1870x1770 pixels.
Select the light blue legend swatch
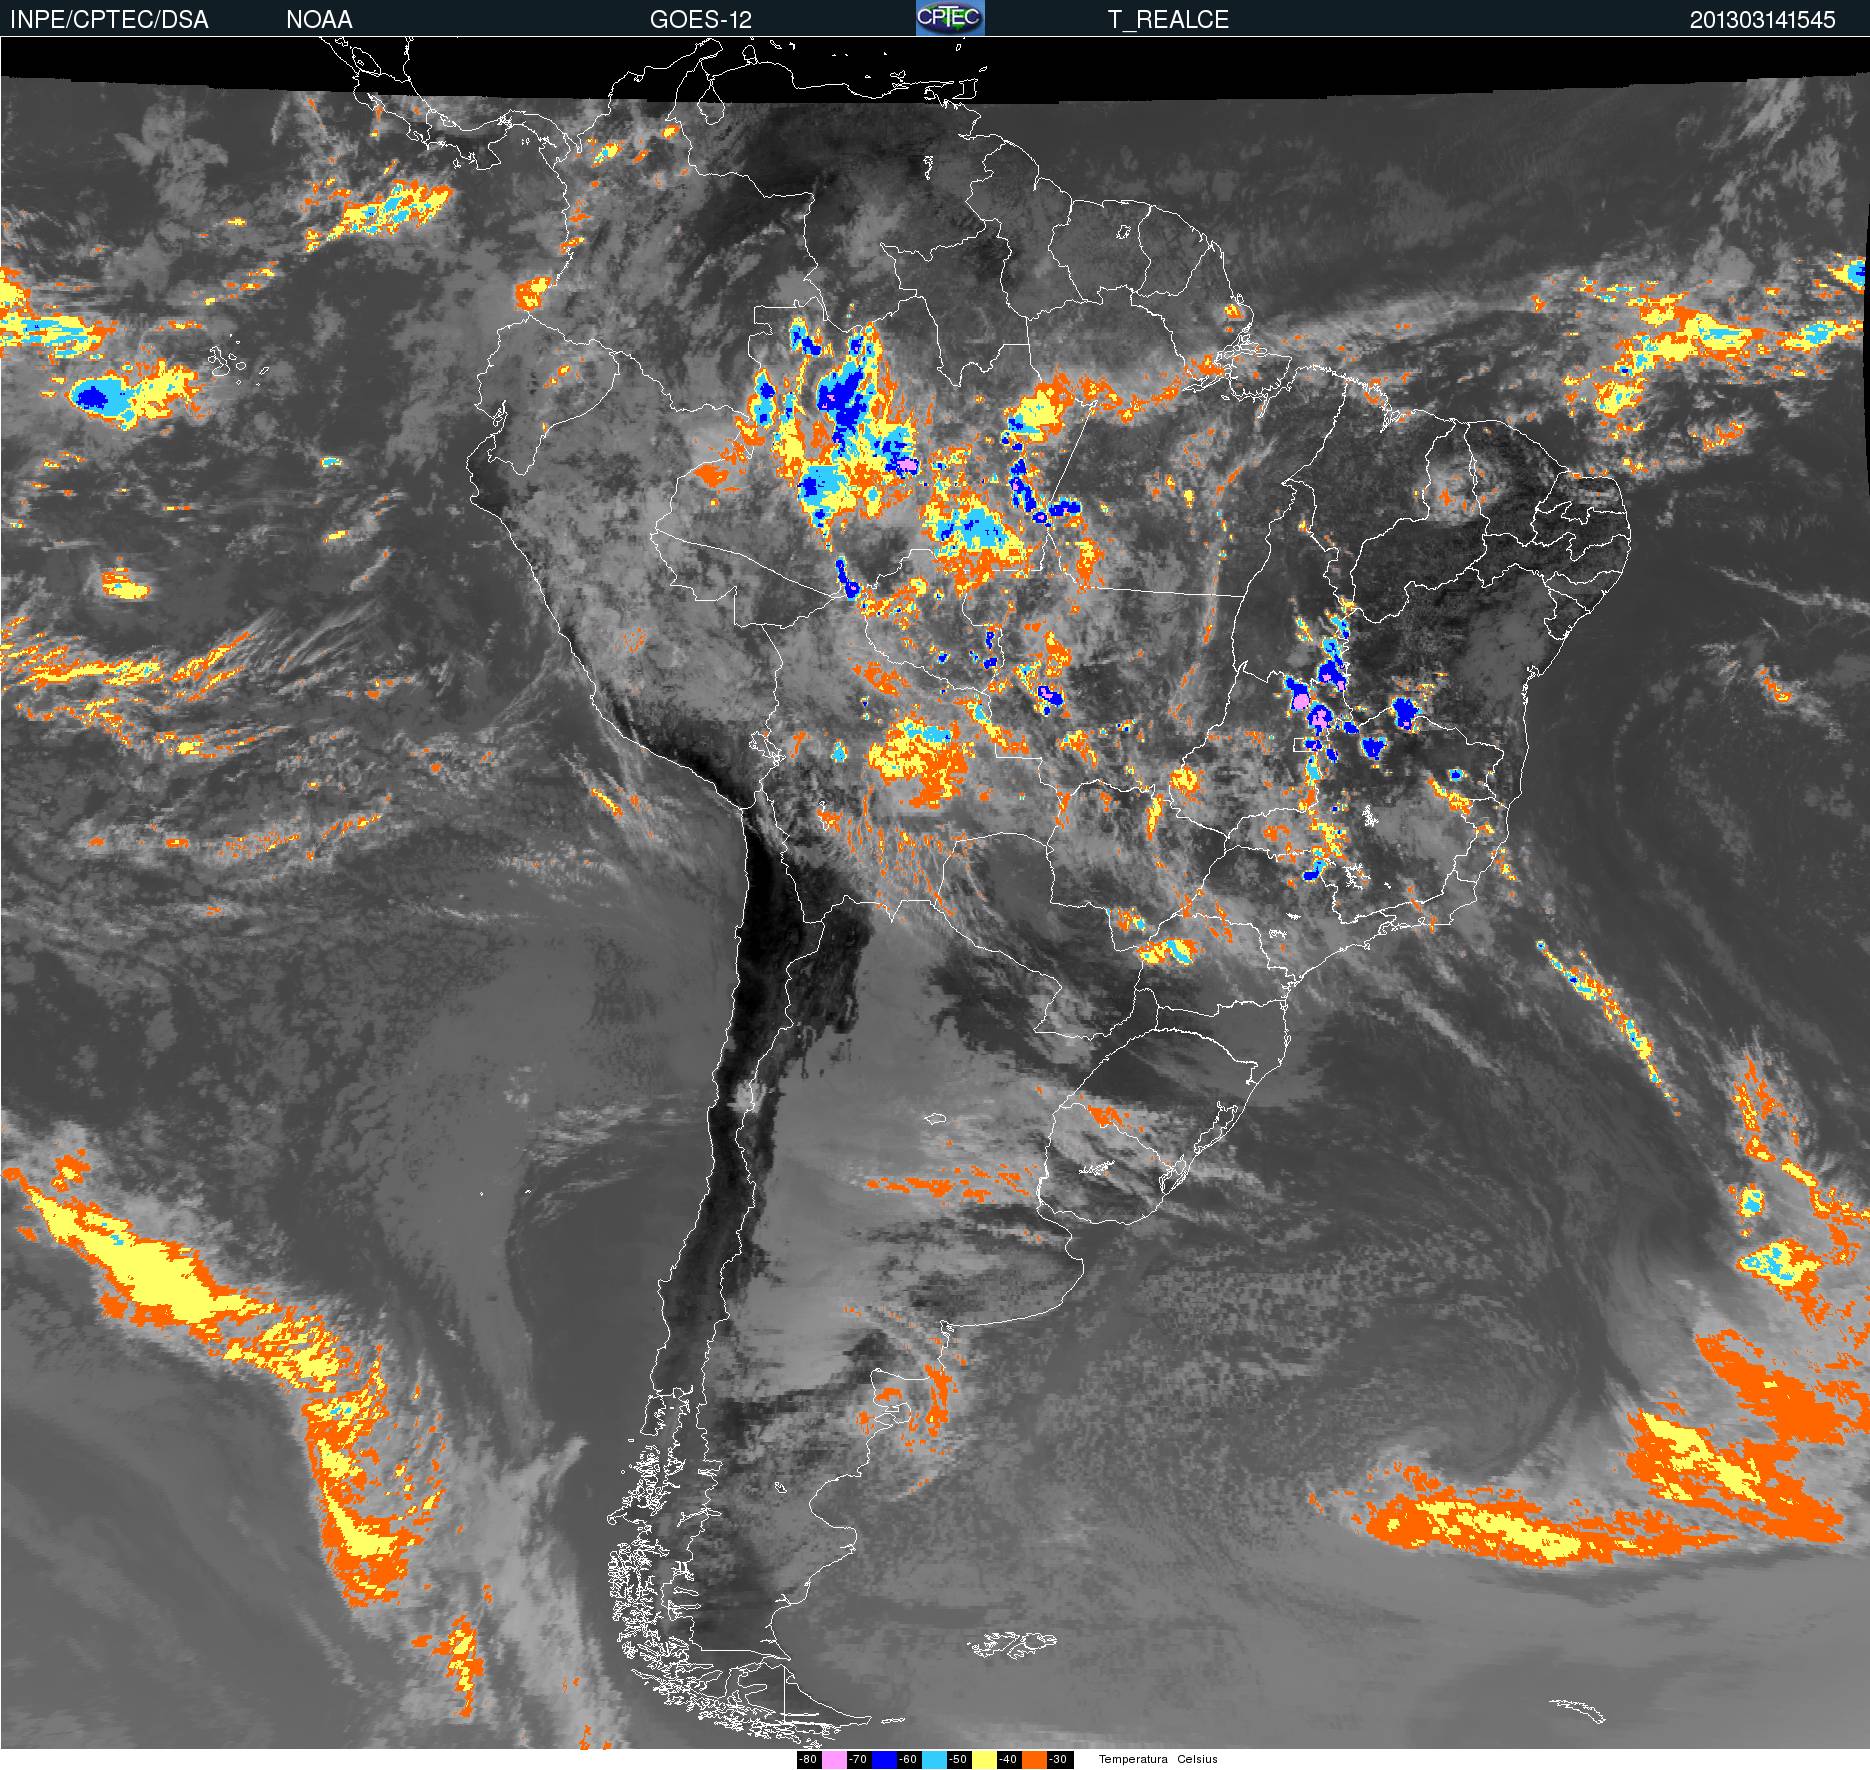934,1760
